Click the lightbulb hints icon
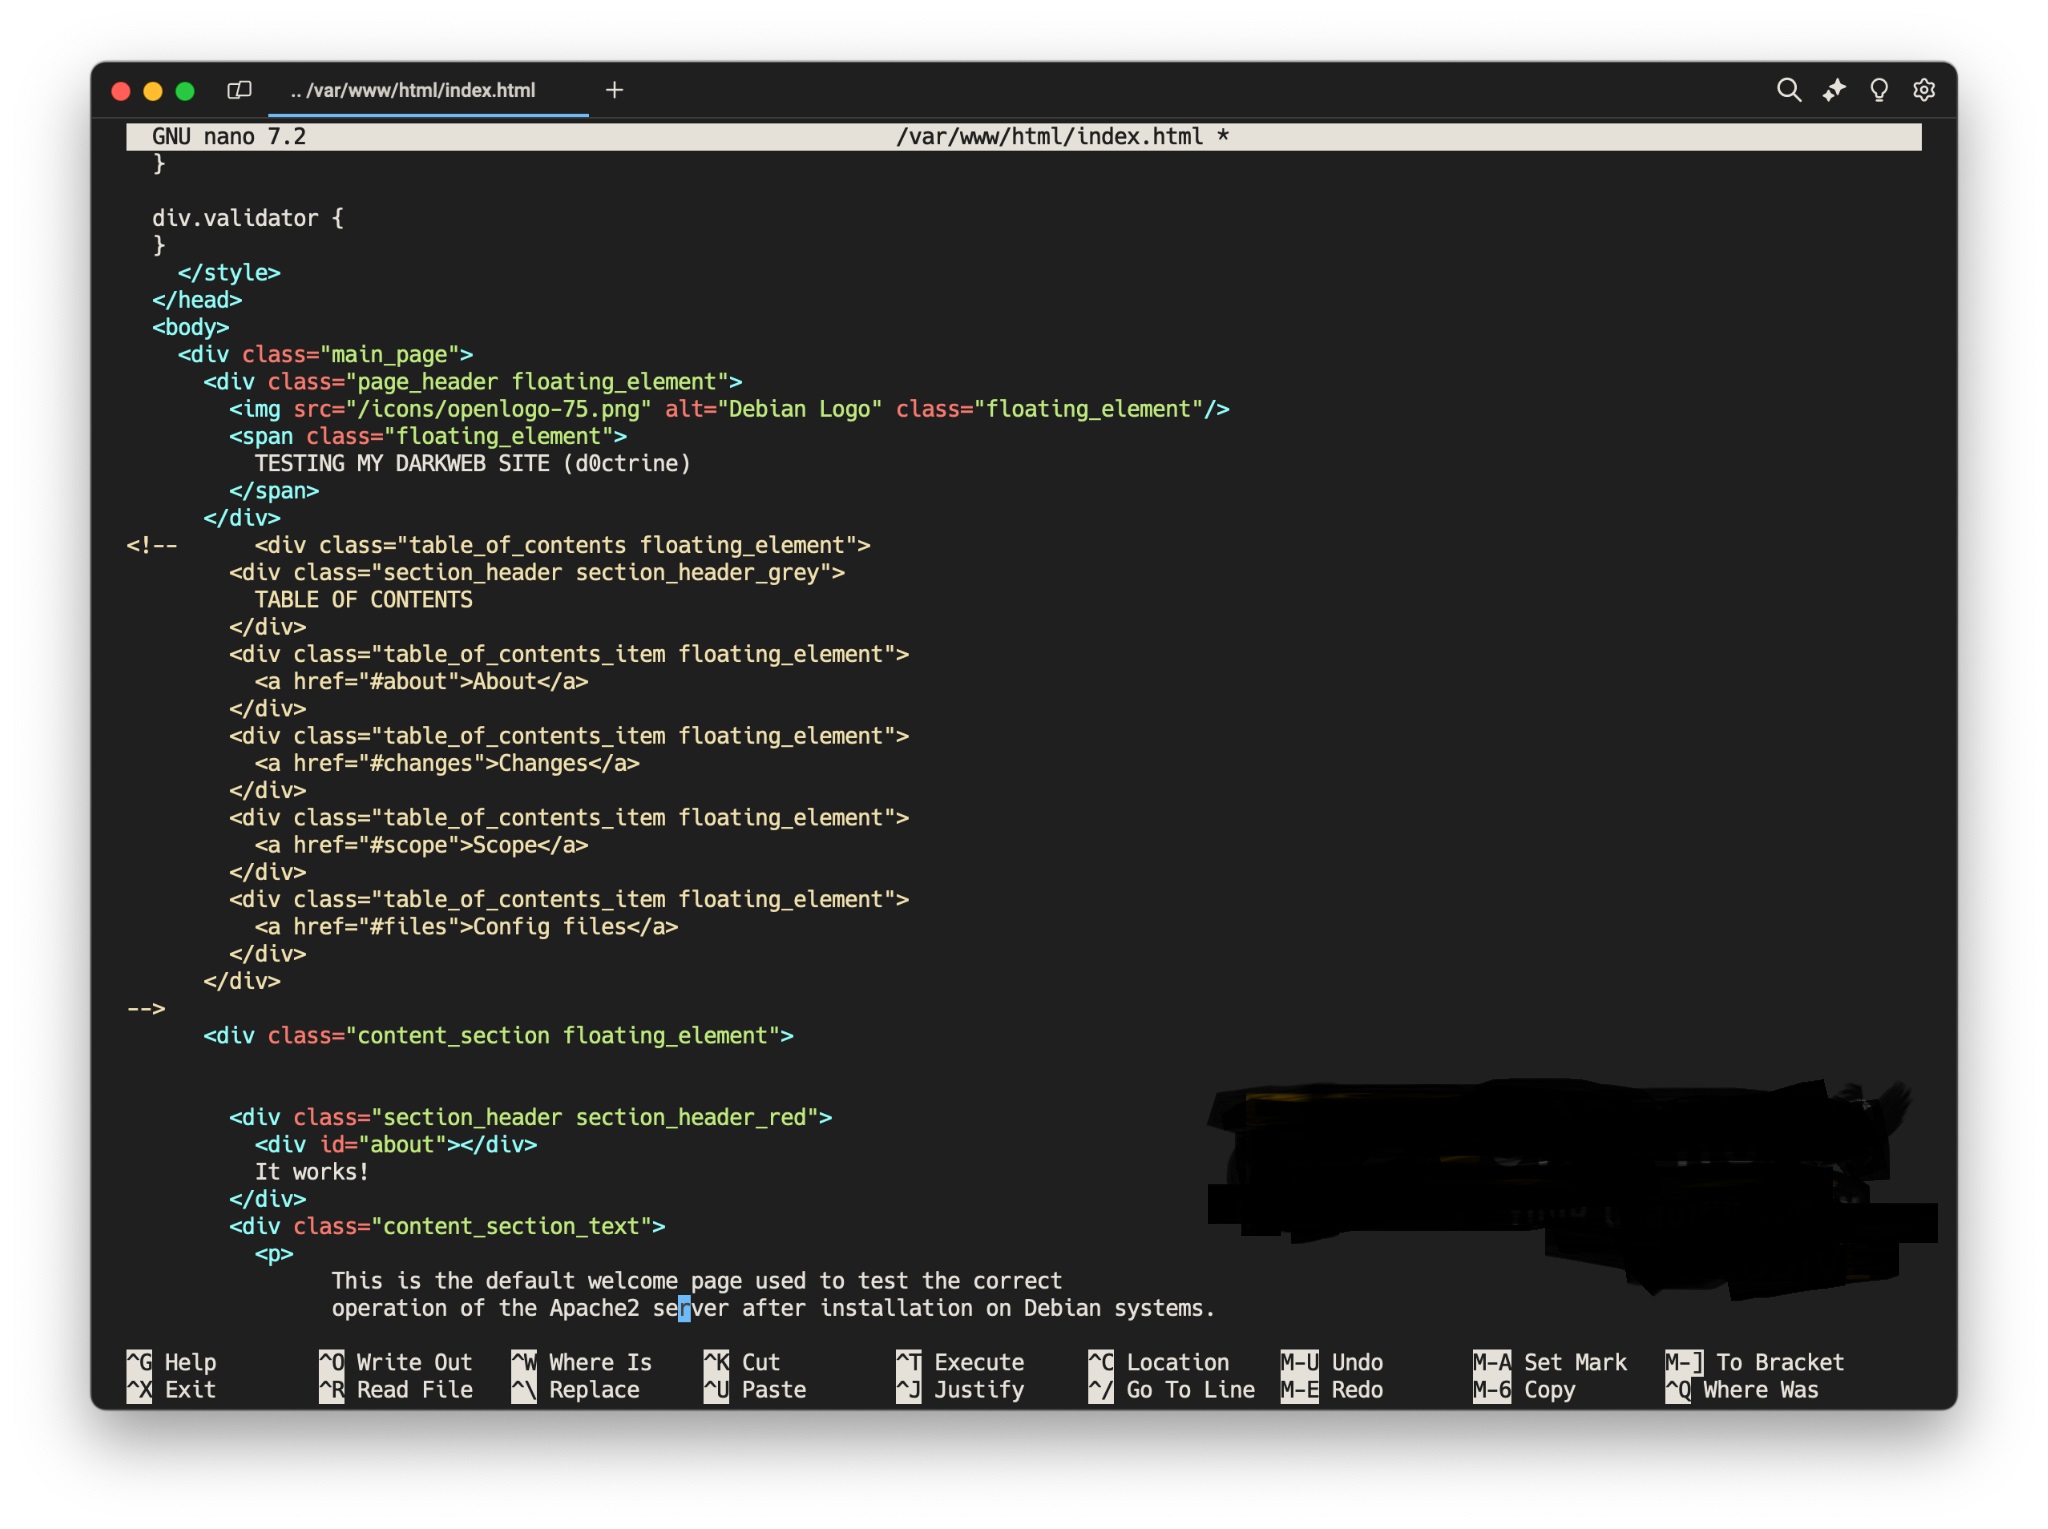 point(1878,91)
